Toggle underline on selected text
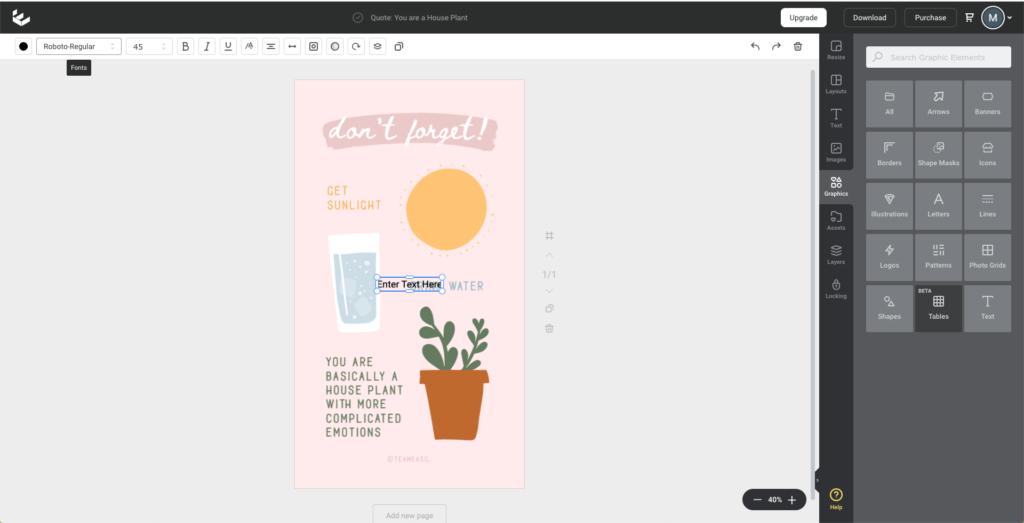The image size is (1024, 523). point(228,47)
